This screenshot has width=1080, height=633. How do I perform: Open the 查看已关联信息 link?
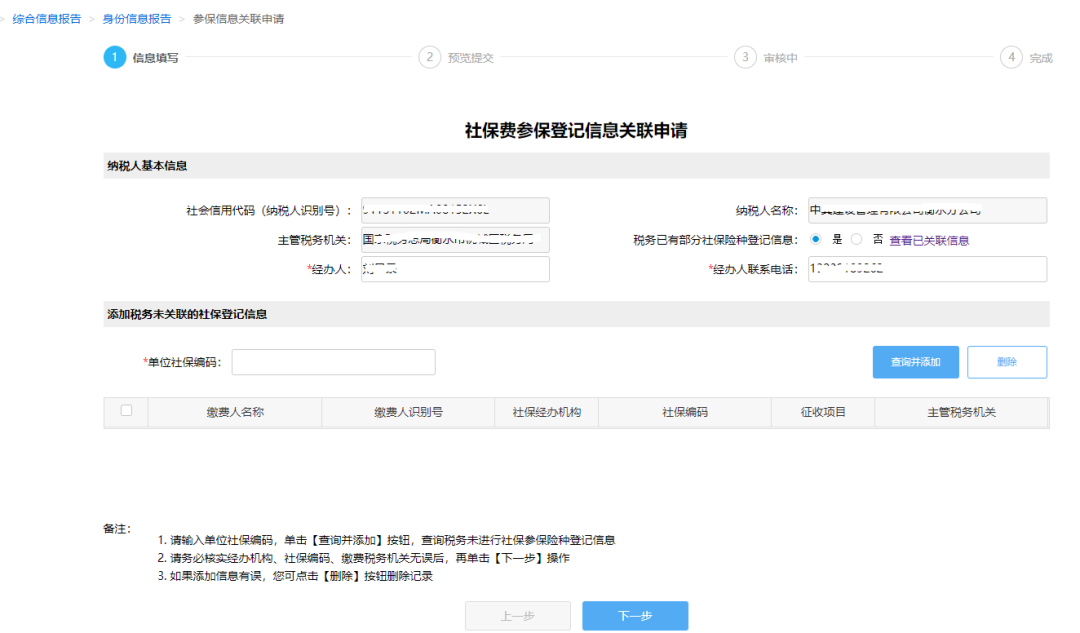click(929, 240)
